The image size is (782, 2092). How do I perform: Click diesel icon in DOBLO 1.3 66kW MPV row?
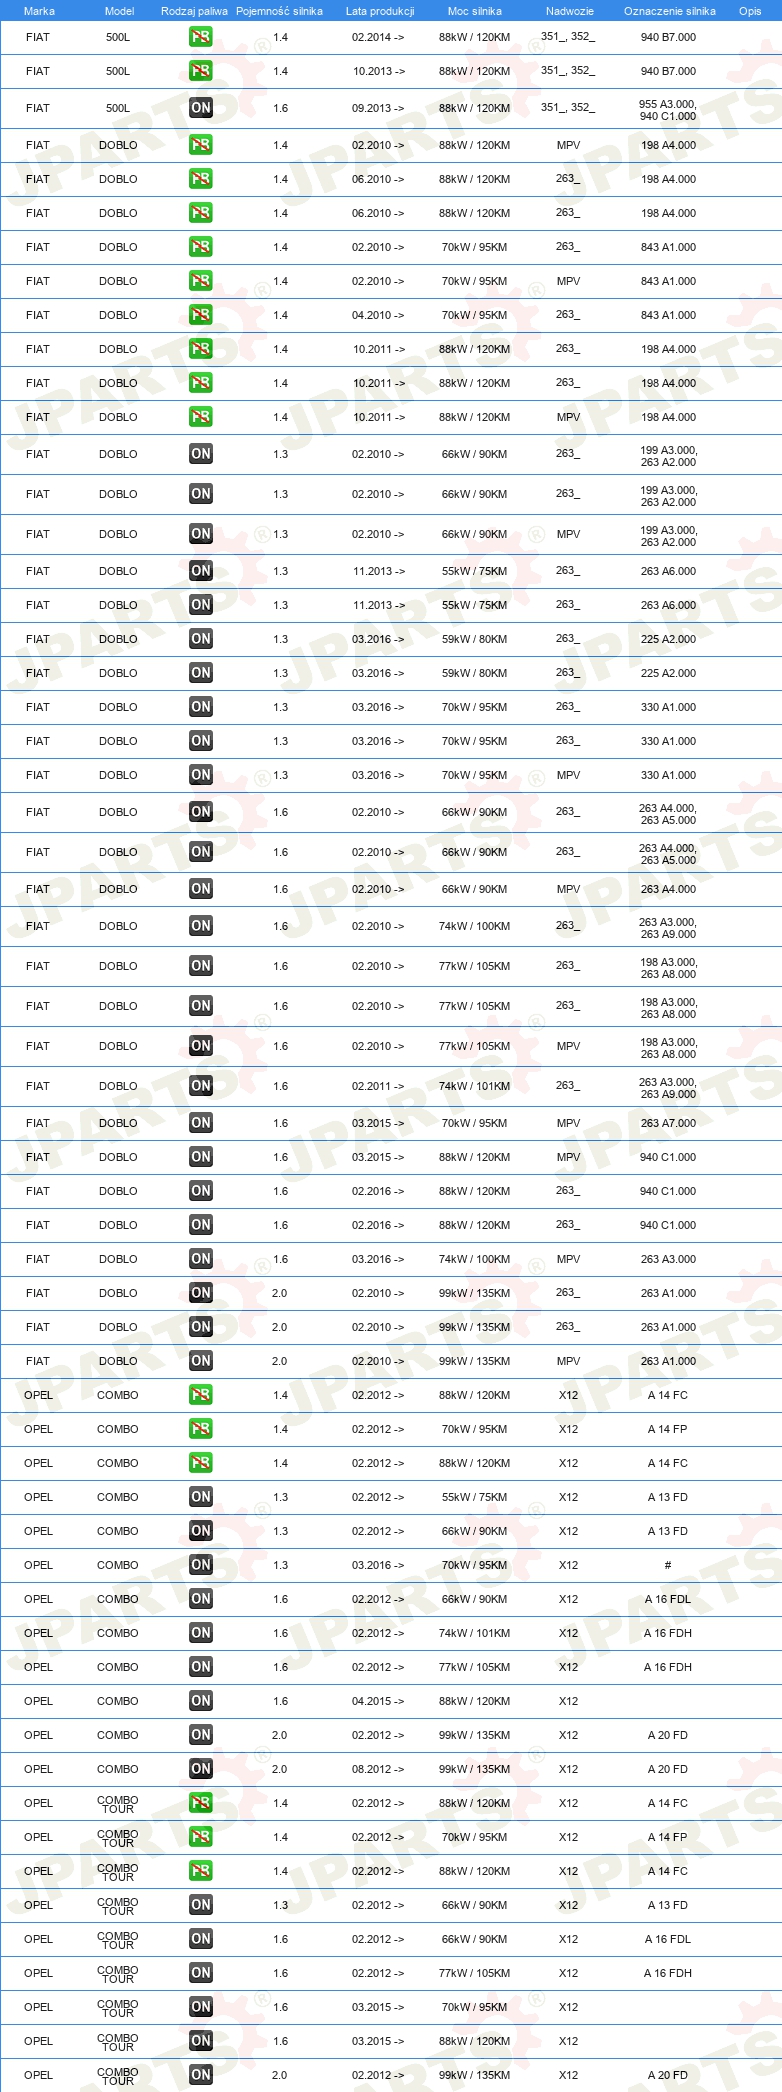[201, 534]
